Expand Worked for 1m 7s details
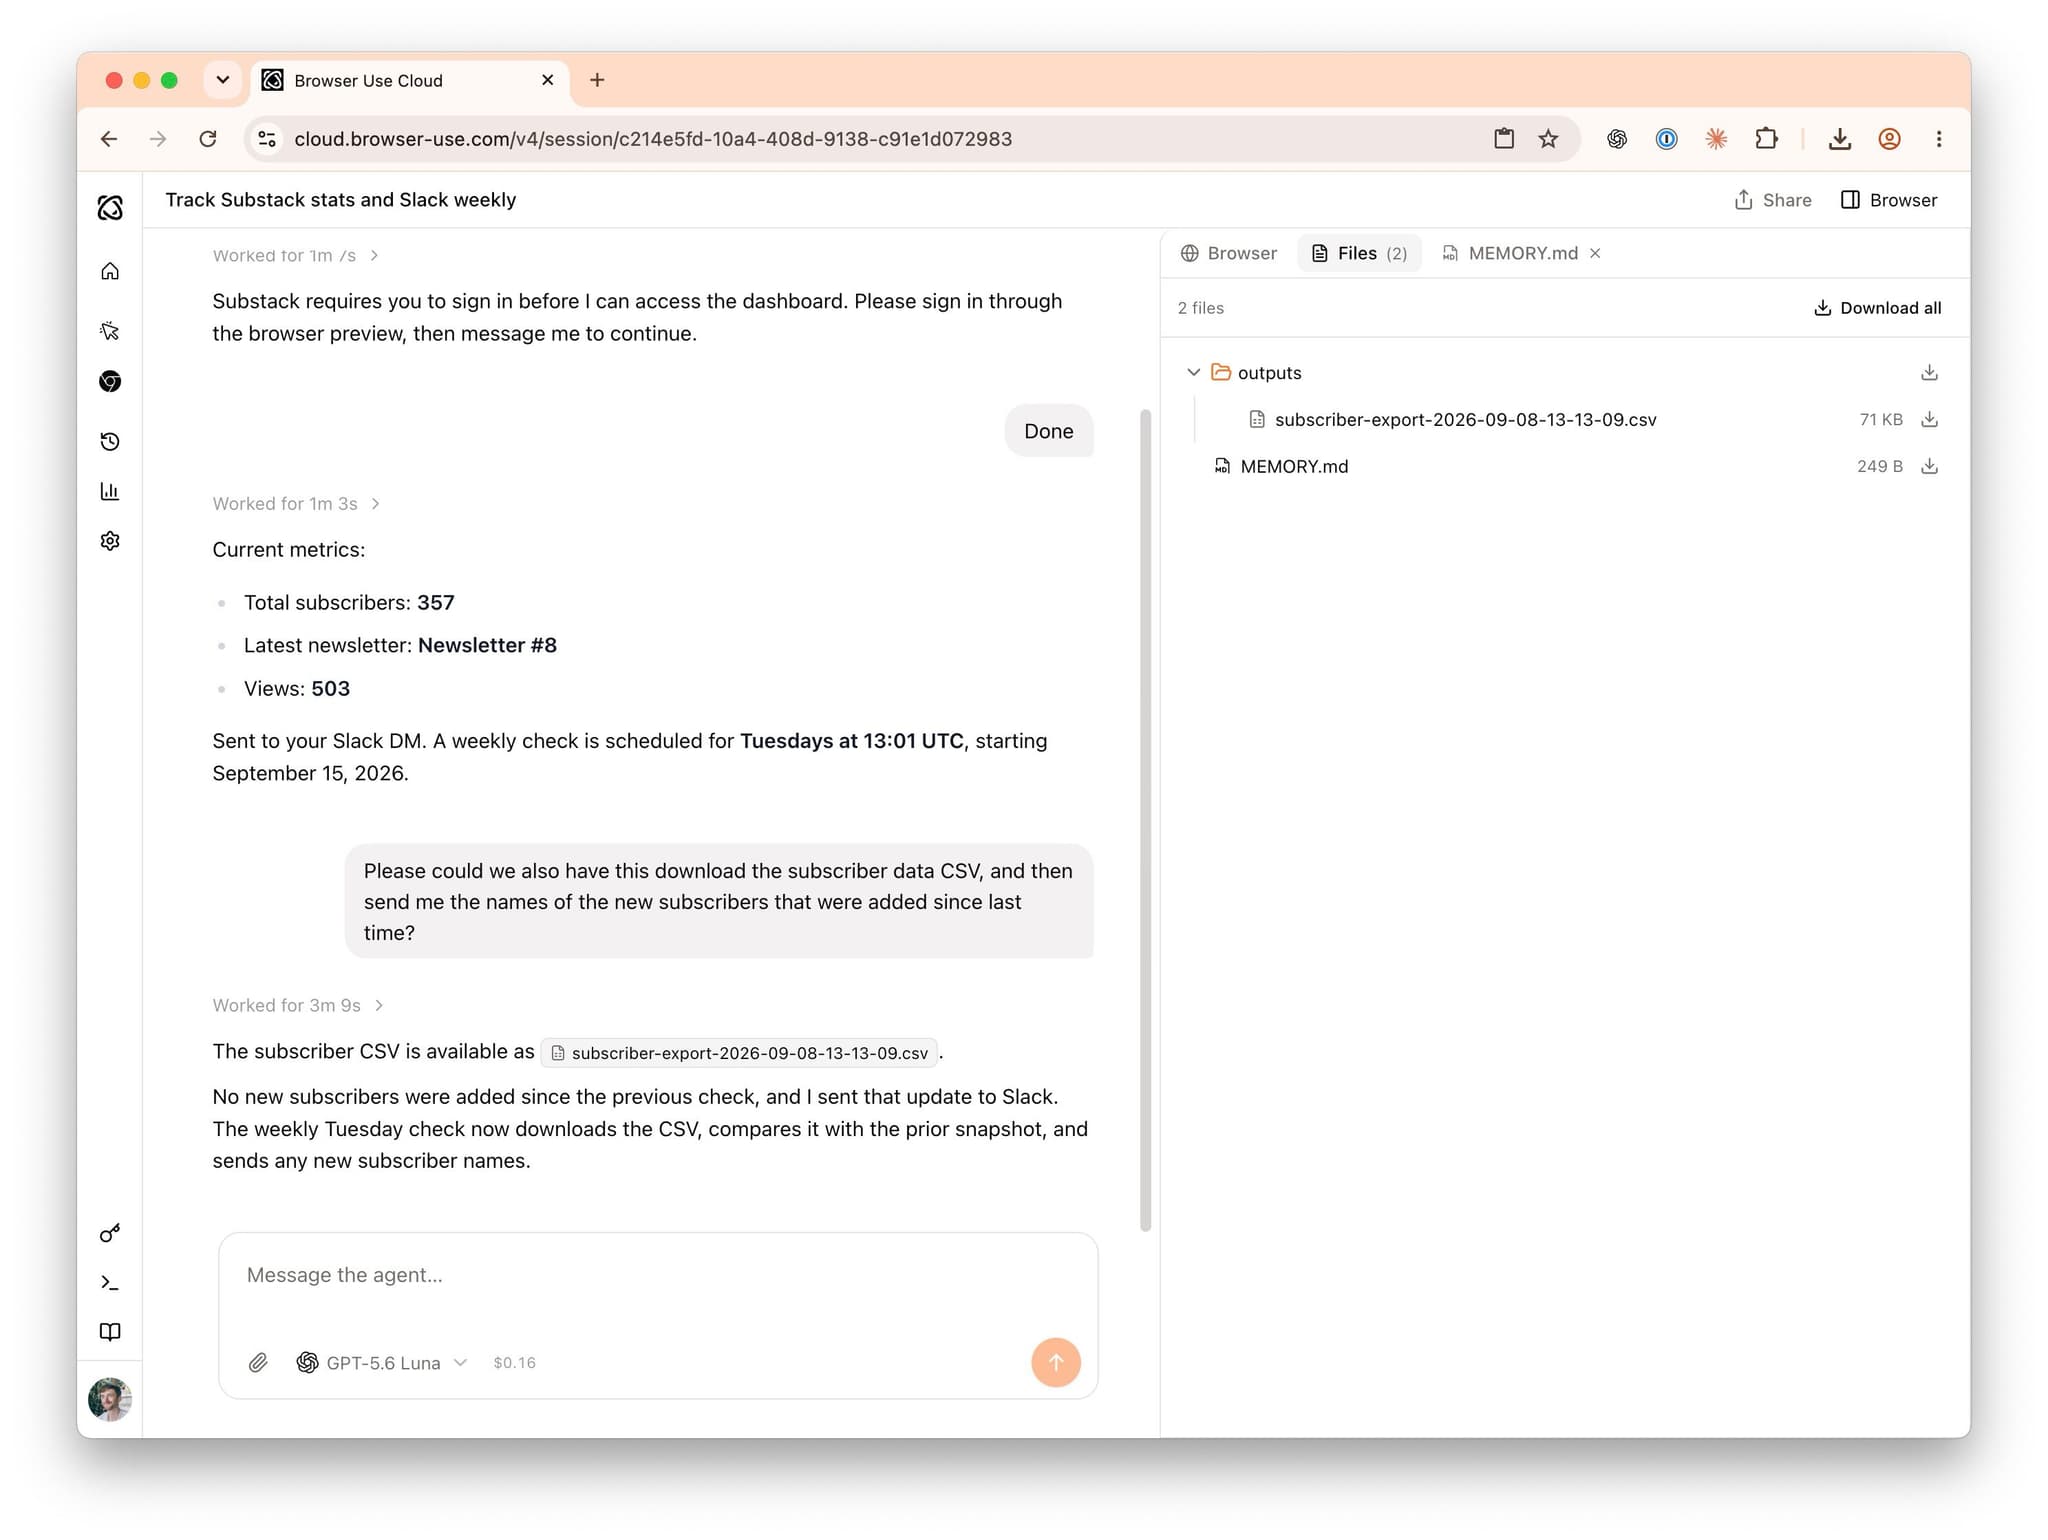Screen dimensions: 2048x1540 [x=295, y=256]
